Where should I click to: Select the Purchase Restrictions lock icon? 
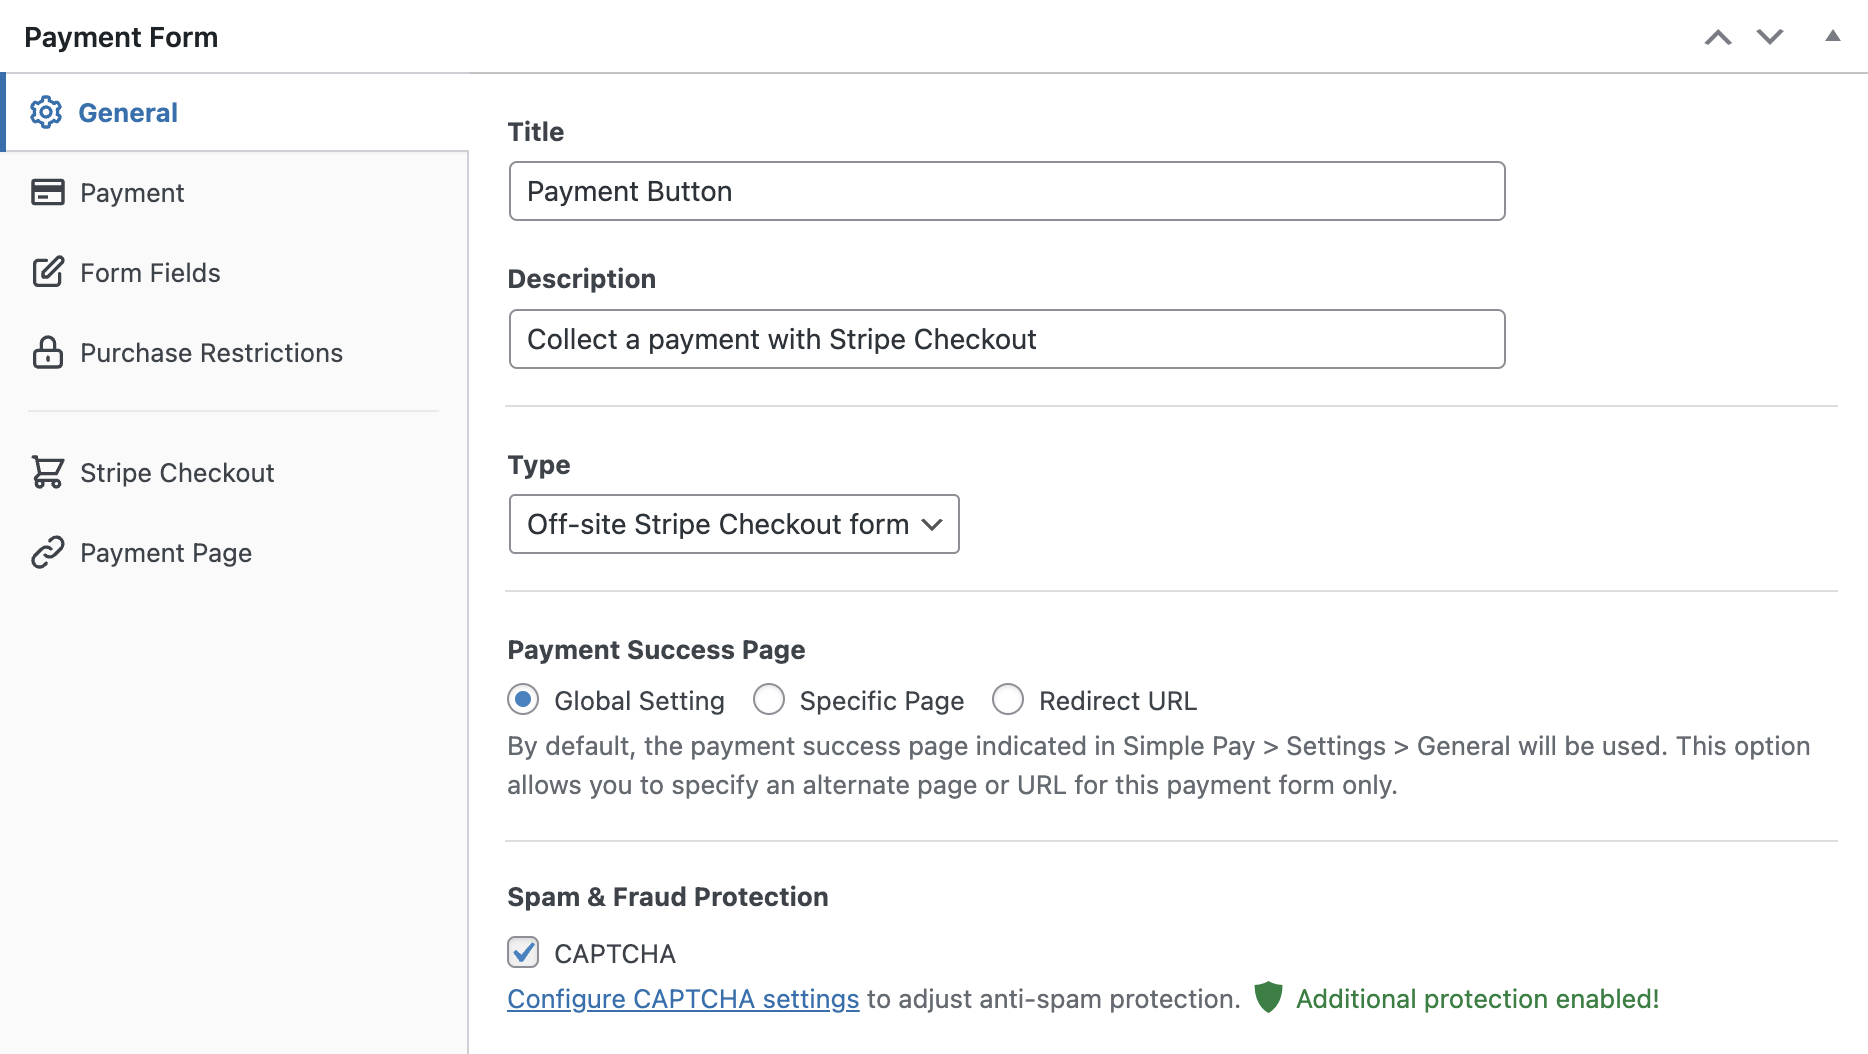pos(48,352)
